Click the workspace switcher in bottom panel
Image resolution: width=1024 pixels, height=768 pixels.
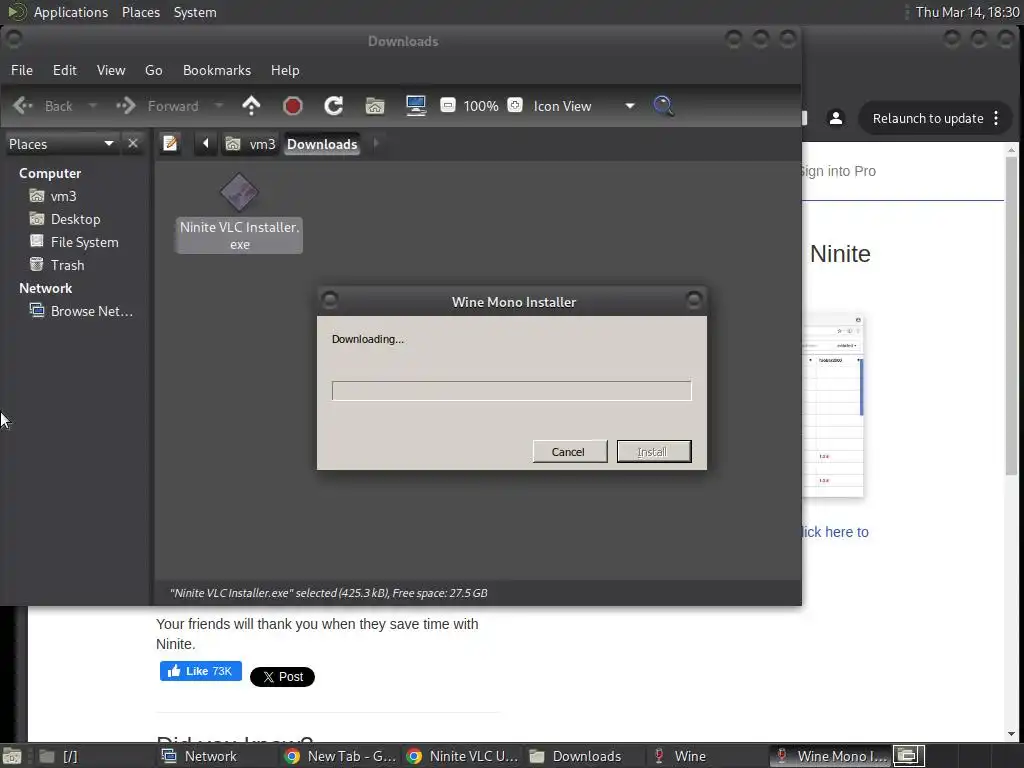pos(909,756)
